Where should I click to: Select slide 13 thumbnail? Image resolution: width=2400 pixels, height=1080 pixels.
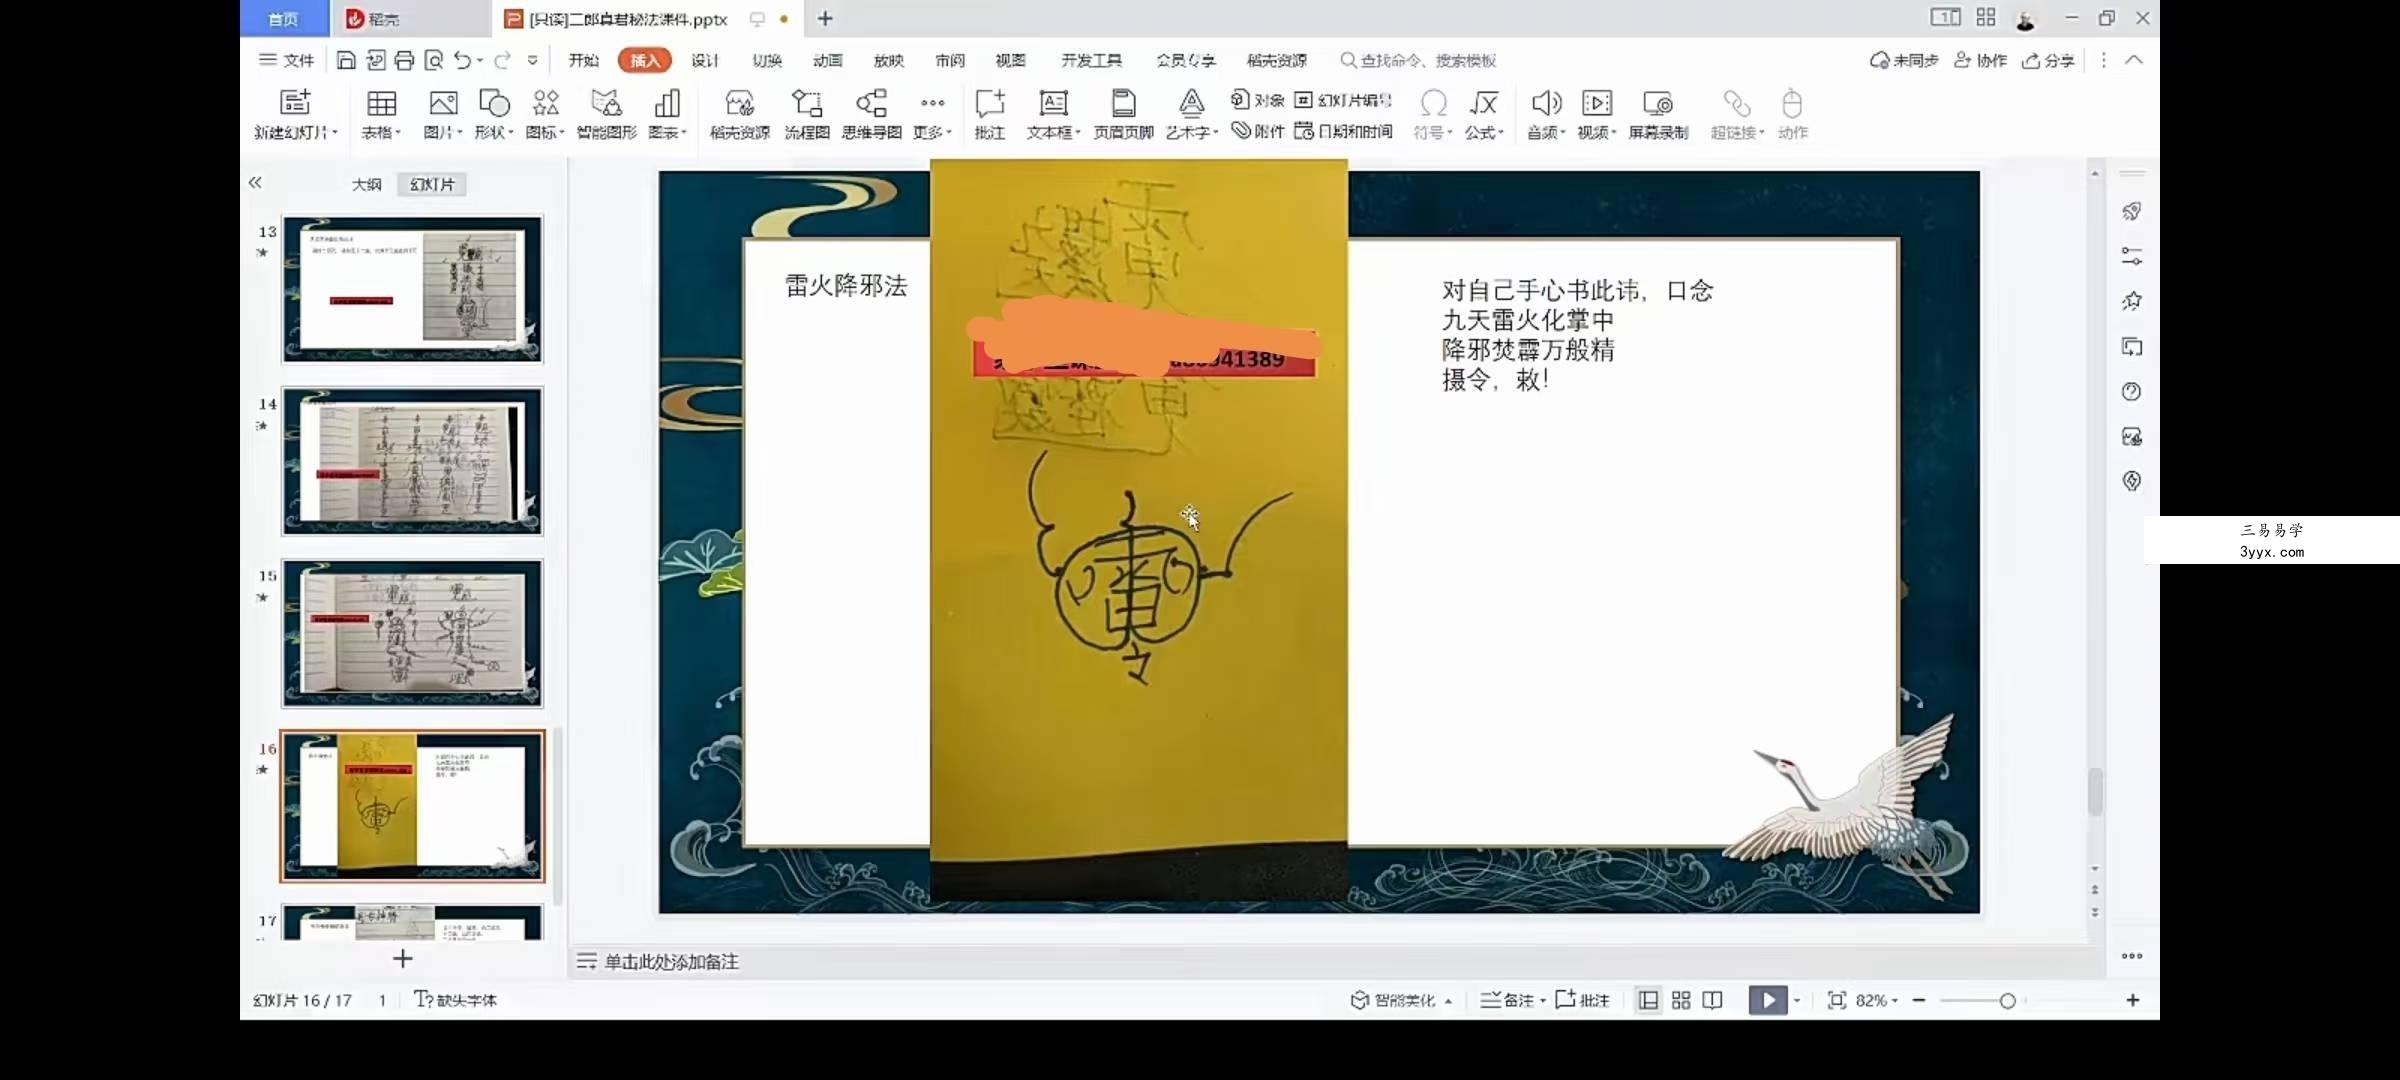412,289
